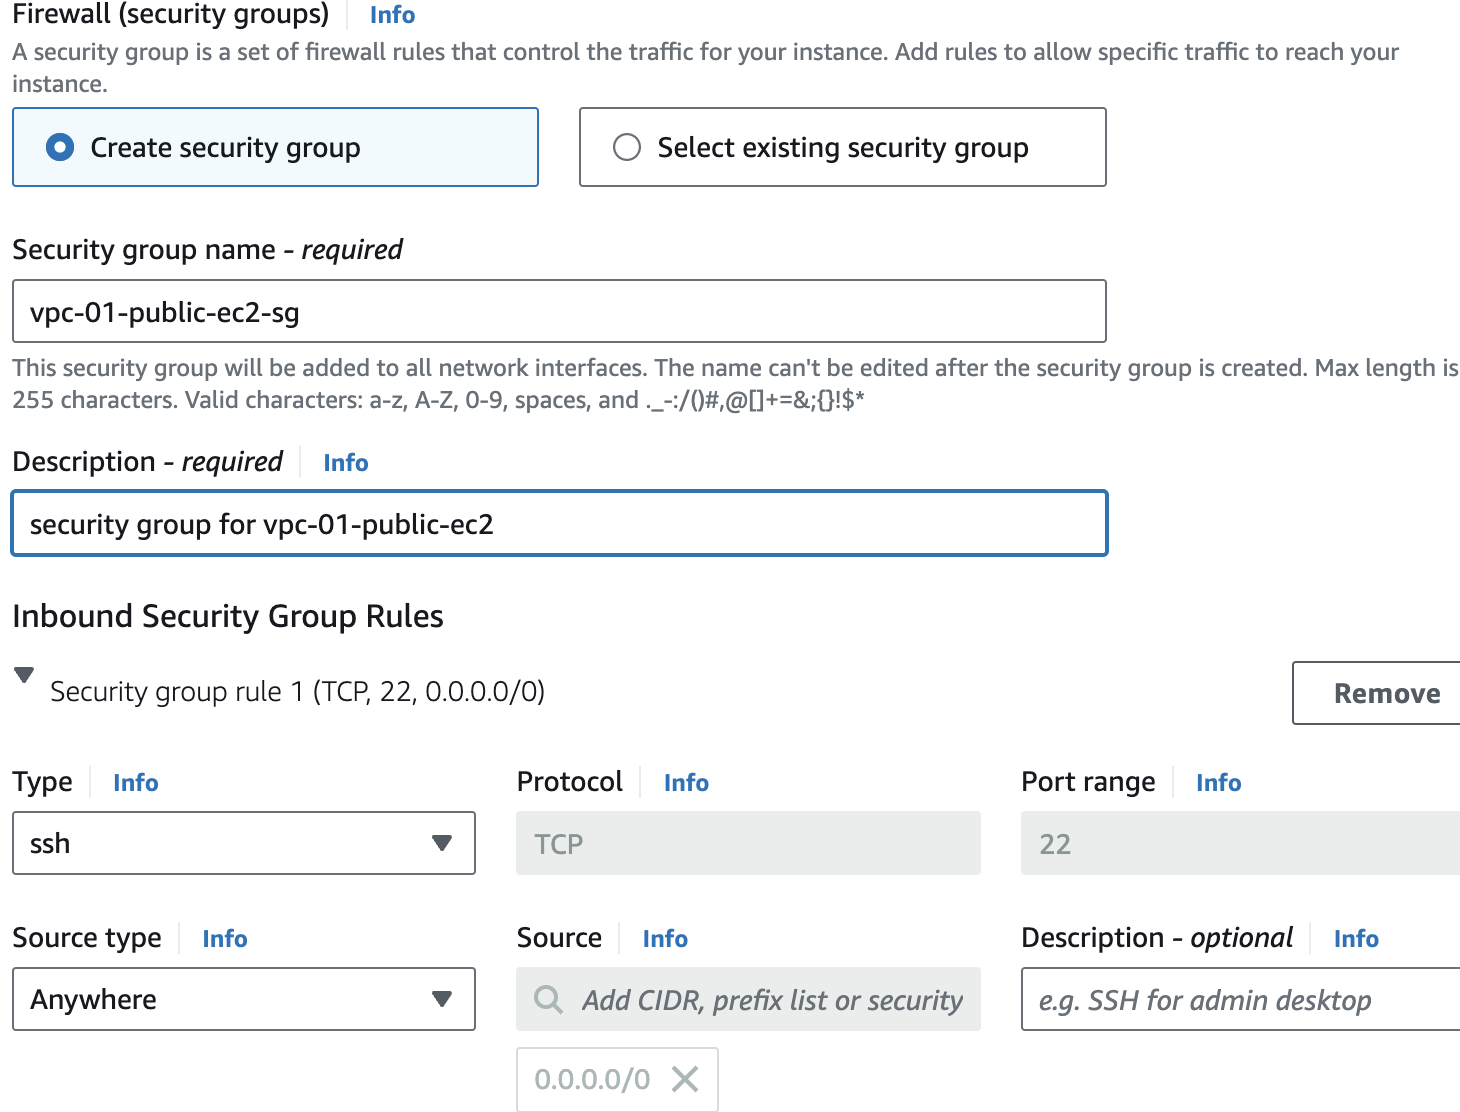Remove the 0.0.0.0/0 CIDR chip
The width and height of the screenshot is (1460, 1112).
coord(685,1079)
